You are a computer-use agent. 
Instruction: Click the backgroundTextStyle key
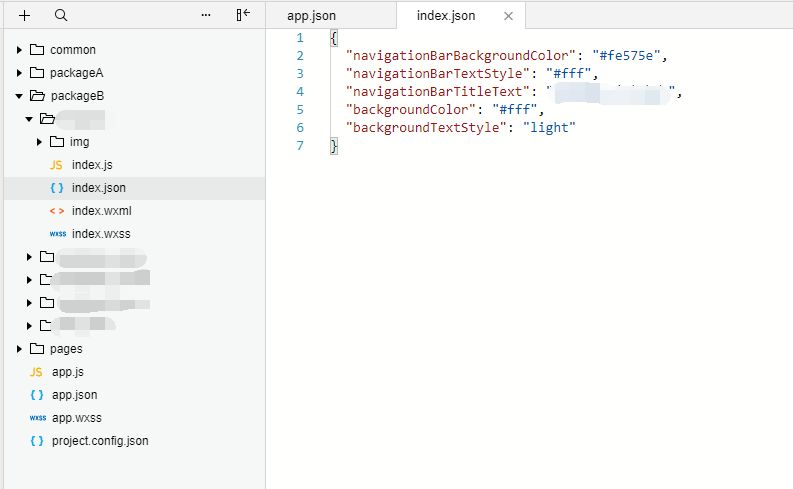[x=426, y=127]
